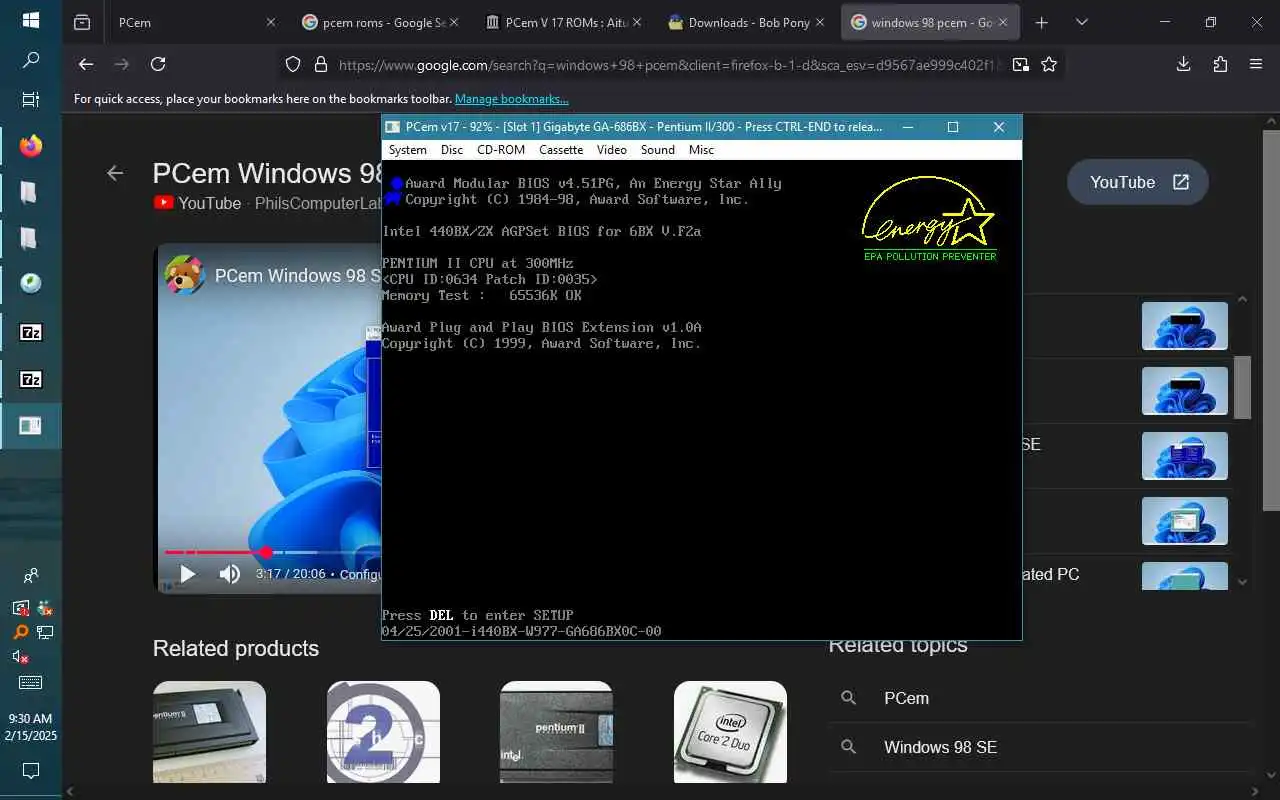
Task: Open the Firefox downloads panel
Action: 1184,64
